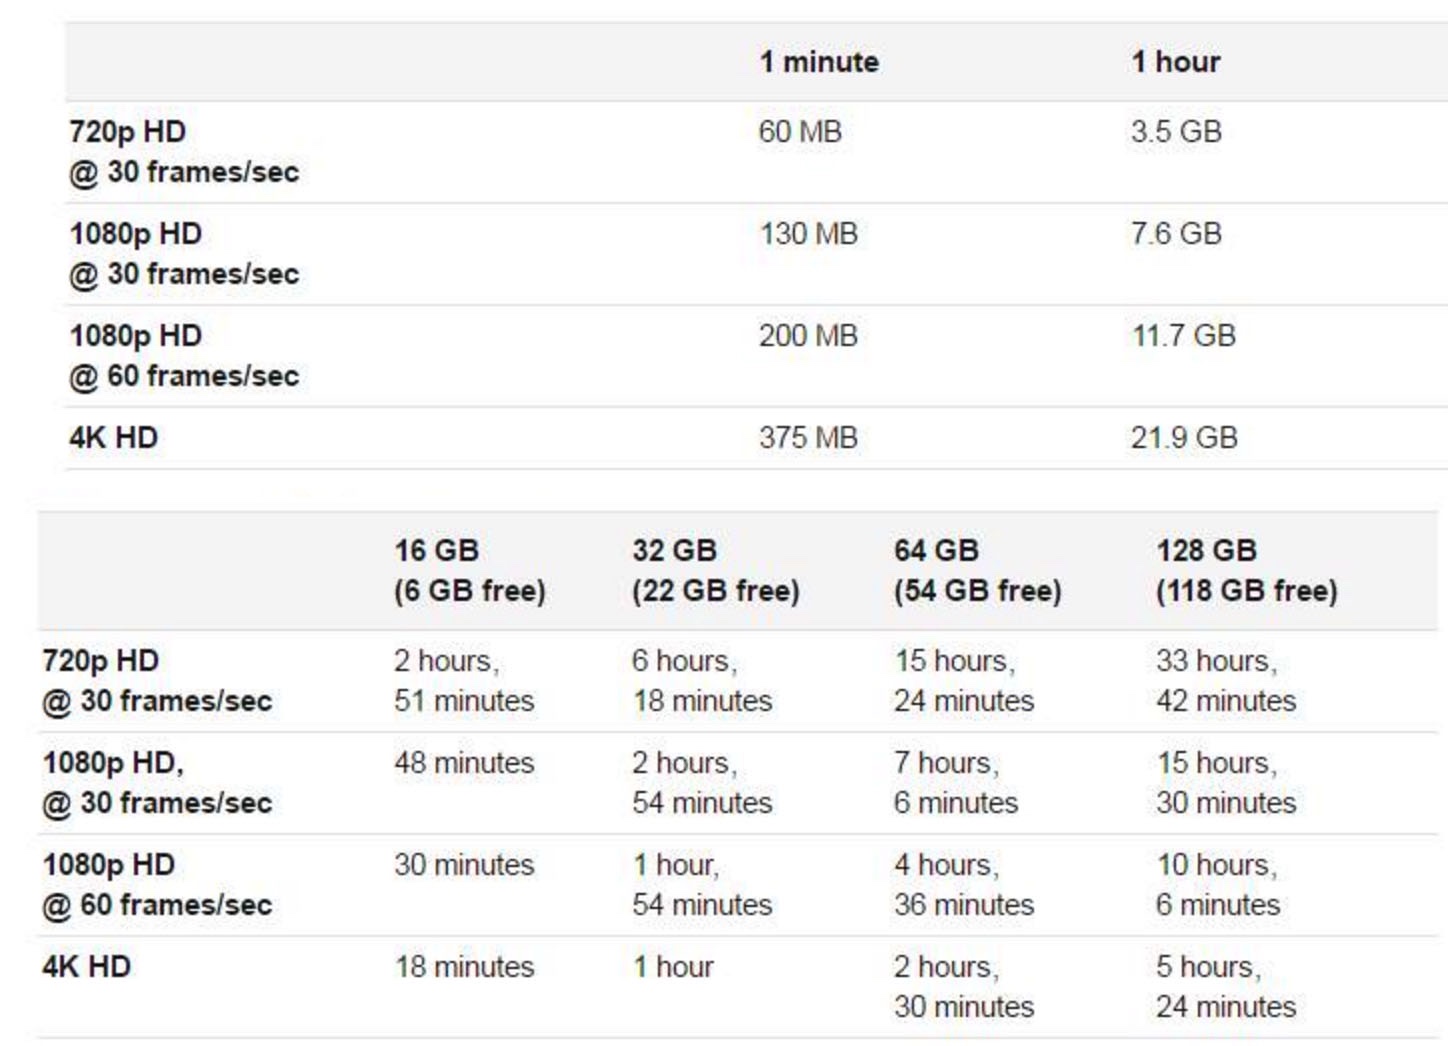Click the "2 hours, 51 minutes" cell
The width and height of the screenshot is (1448, 1046).
click(464, 681)
